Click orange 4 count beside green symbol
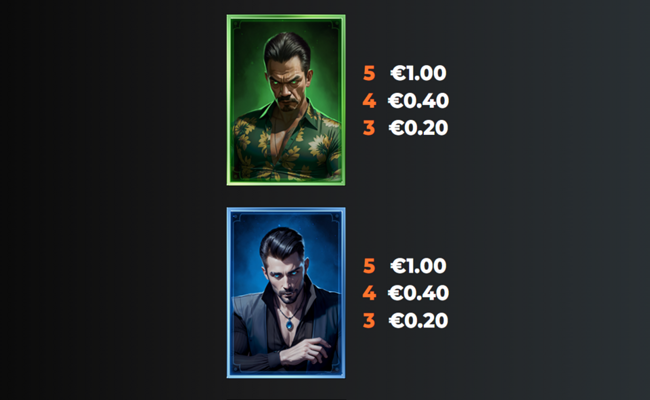Image resolution: width=650 pixels, height=400 pixels. pos(369,101)
